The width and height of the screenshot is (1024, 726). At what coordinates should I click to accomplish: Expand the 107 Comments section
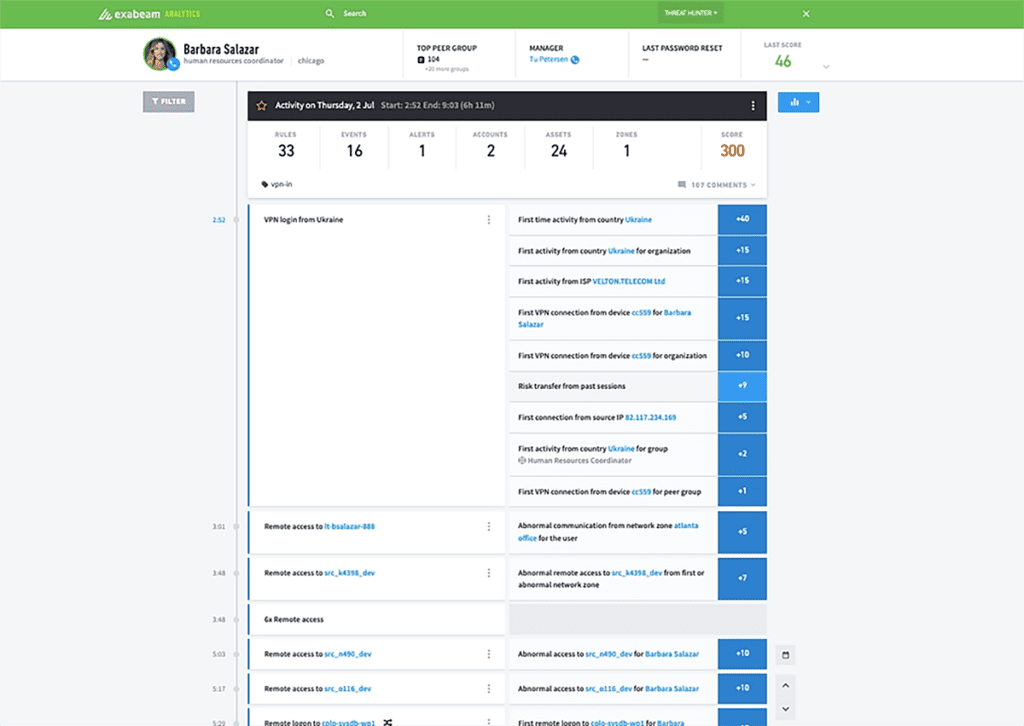[716, 185]
